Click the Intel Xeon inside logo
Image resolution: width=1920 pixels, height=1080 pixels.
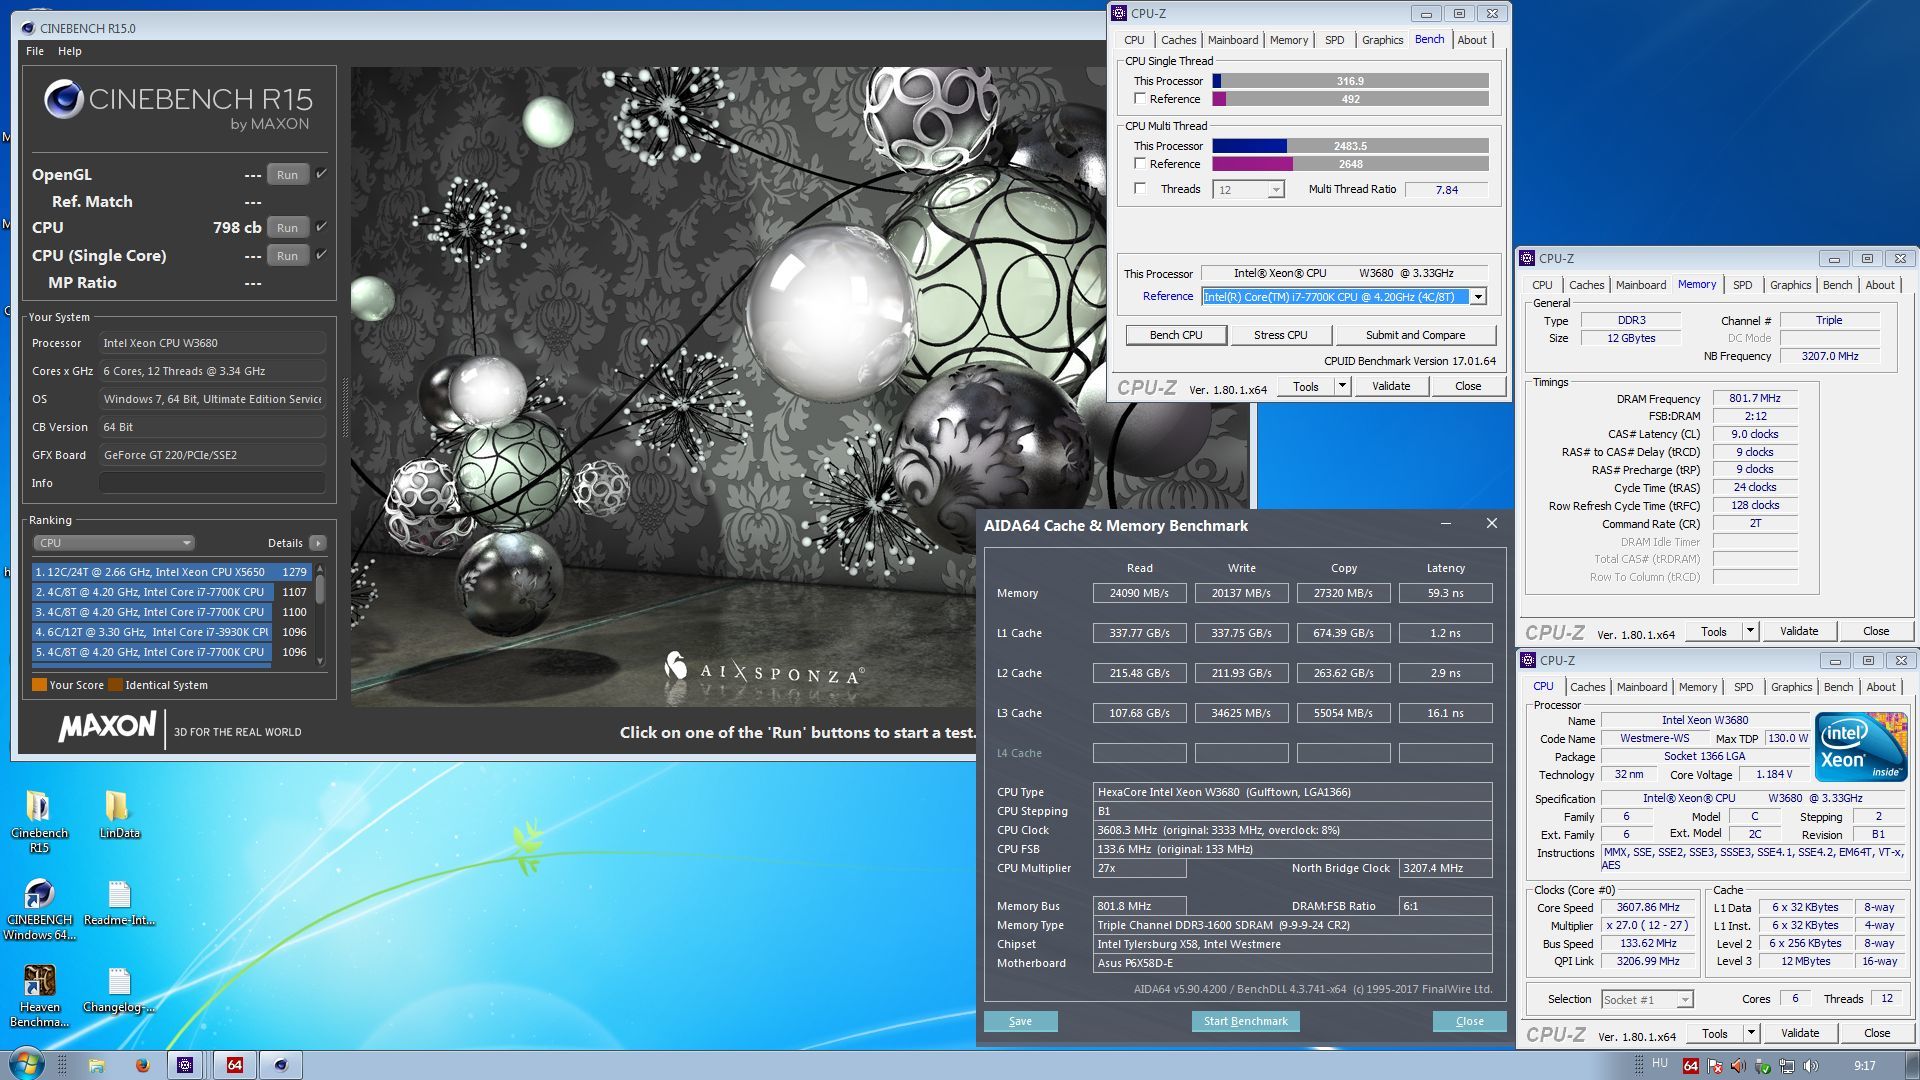point(1861,747)
